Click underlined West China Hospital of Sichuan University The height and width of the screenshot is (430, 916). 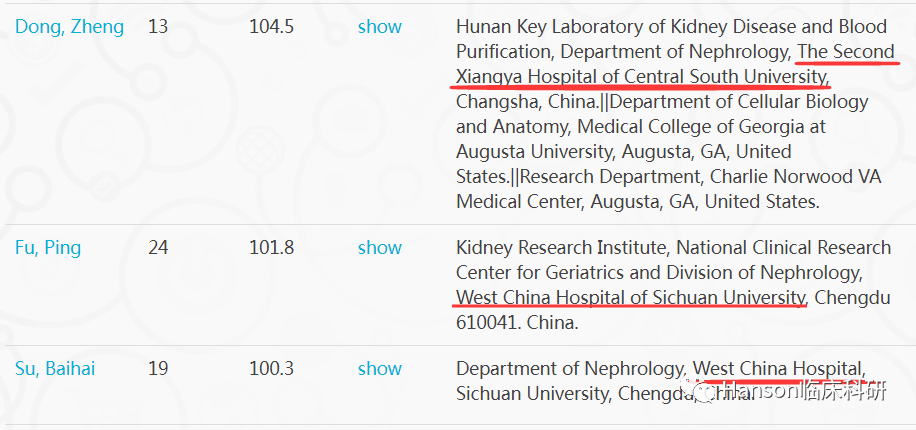(630, 298)
